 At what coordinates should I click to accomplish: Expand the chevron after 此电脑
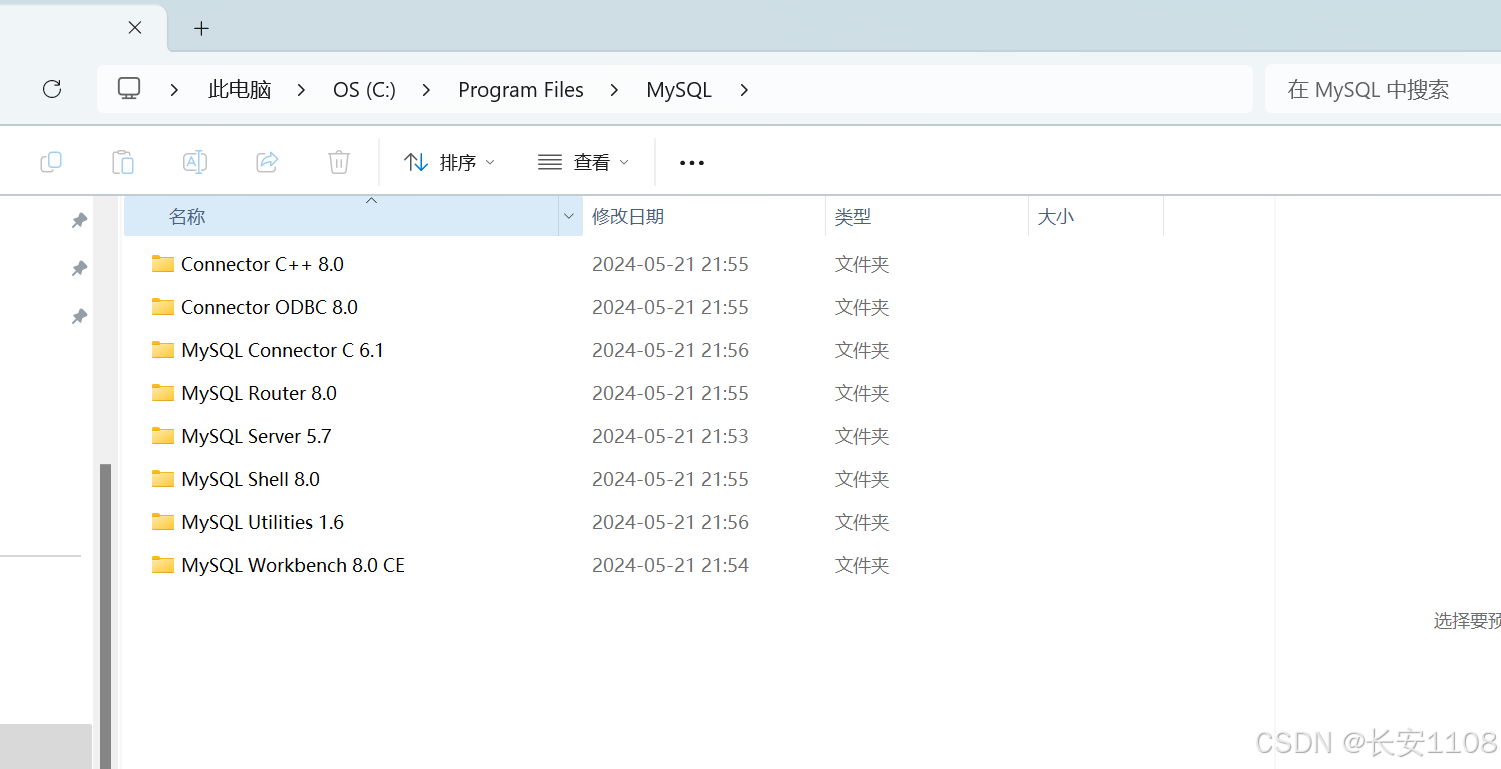(301, 90)
